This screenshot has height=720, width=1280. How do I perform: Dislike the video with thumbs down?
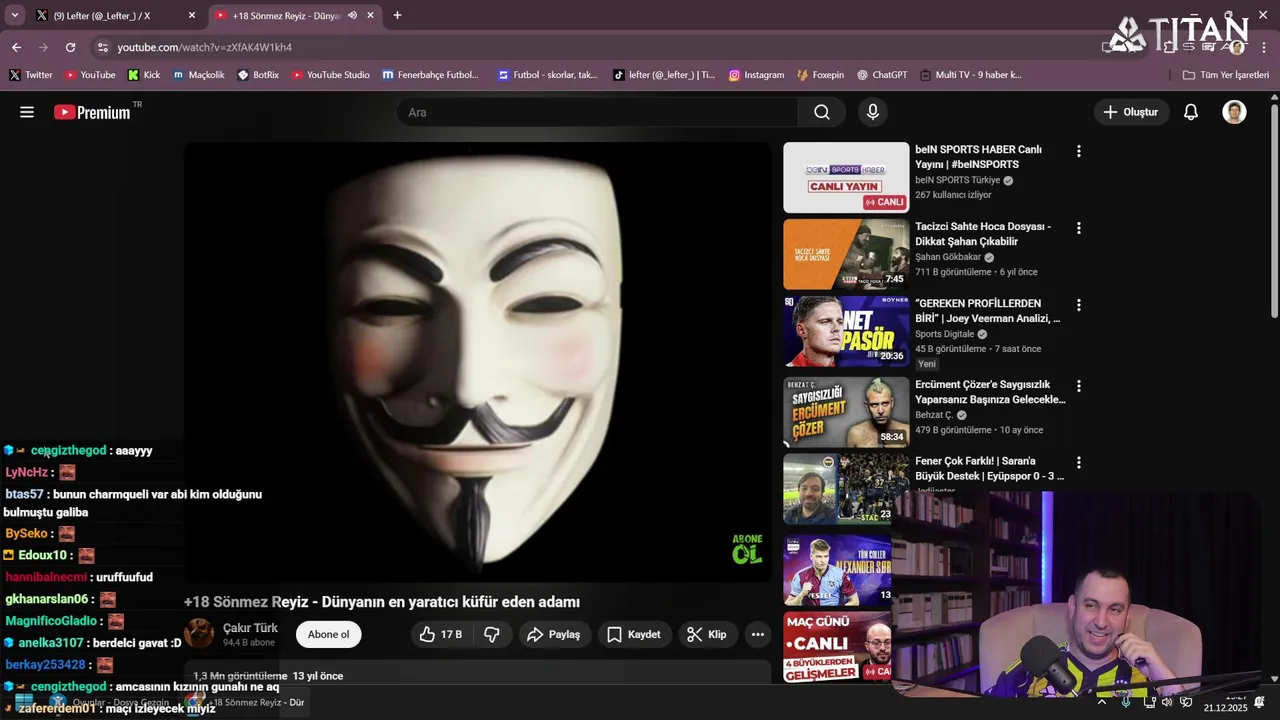(x=492, y=634)
